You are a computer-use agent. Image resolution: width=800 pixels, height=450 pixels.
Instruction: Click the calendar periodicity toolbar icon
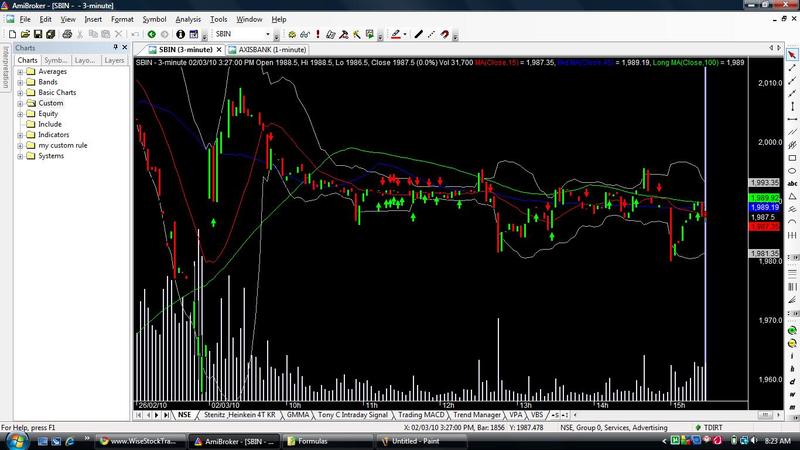click(x=193, y=34)
